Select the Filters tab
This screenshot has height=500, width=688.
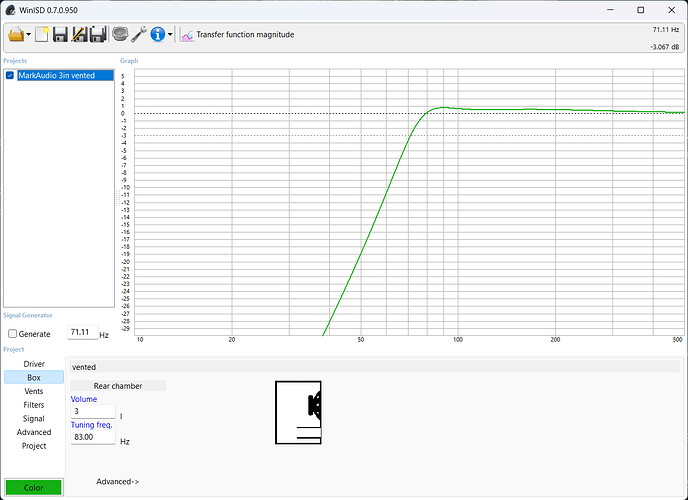coord(34,405)
